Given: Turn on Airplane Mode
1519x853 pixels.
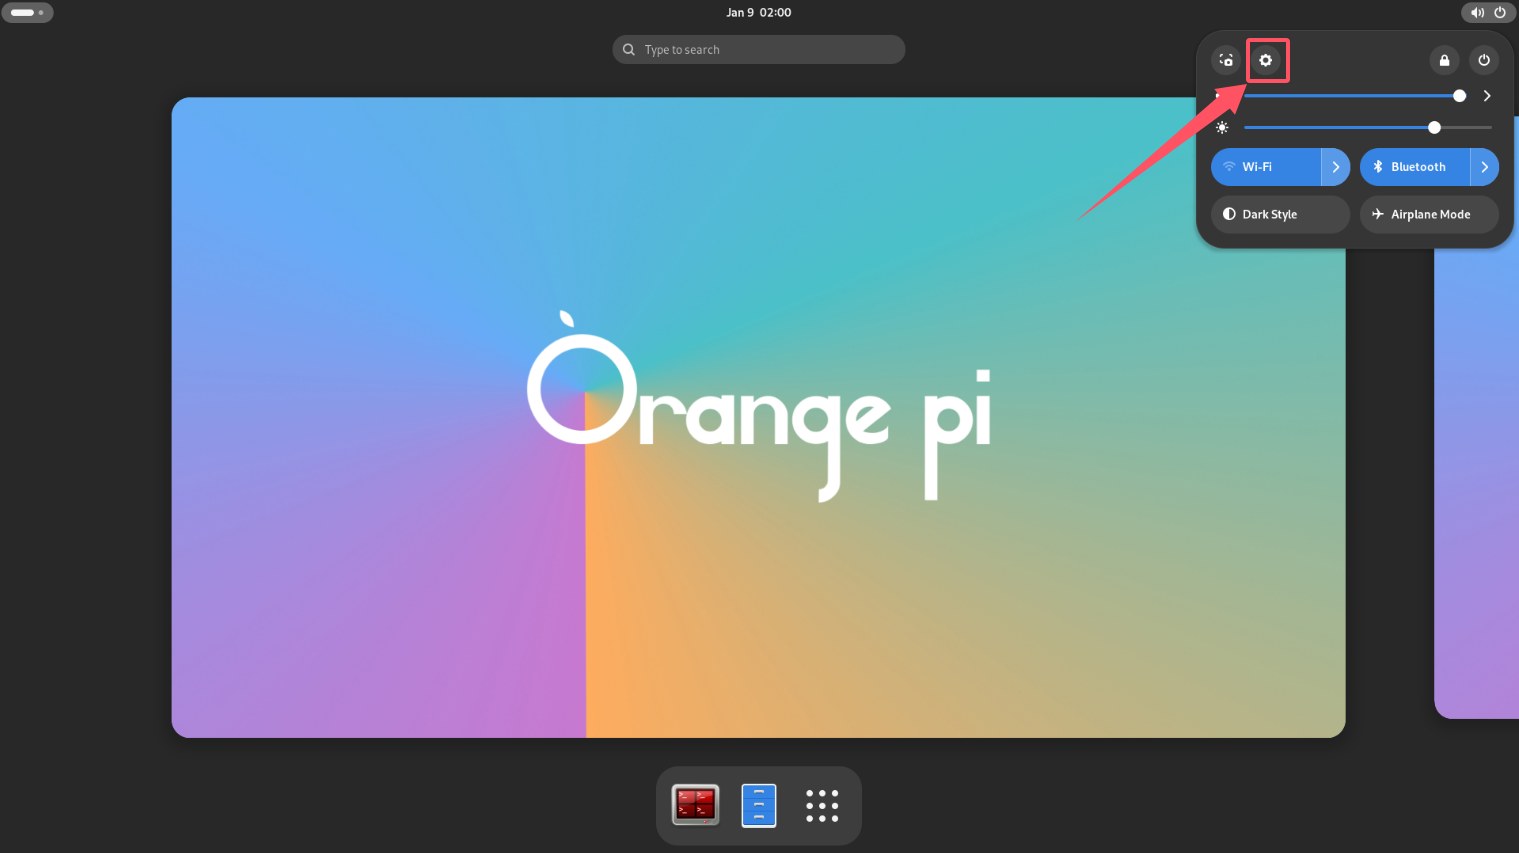Looking at the screenshot, I should (x=1429, y=214).
